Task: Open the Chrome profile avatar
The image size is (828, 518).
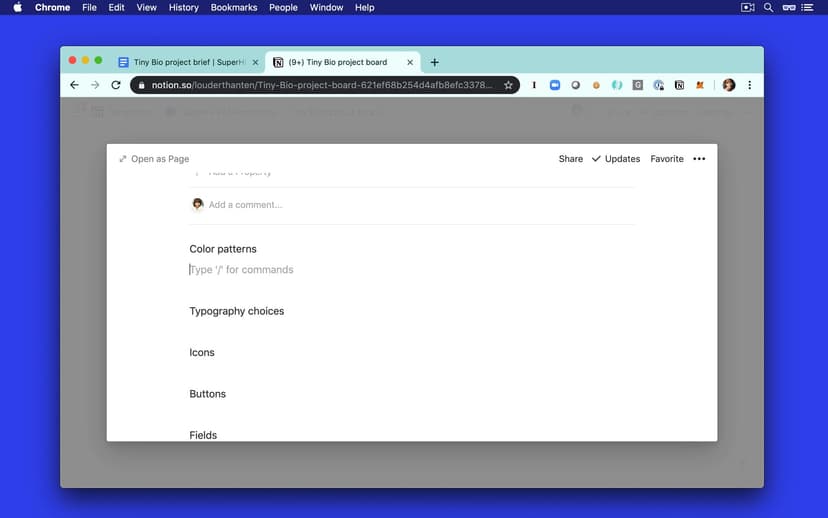Action: pos(729,85)
